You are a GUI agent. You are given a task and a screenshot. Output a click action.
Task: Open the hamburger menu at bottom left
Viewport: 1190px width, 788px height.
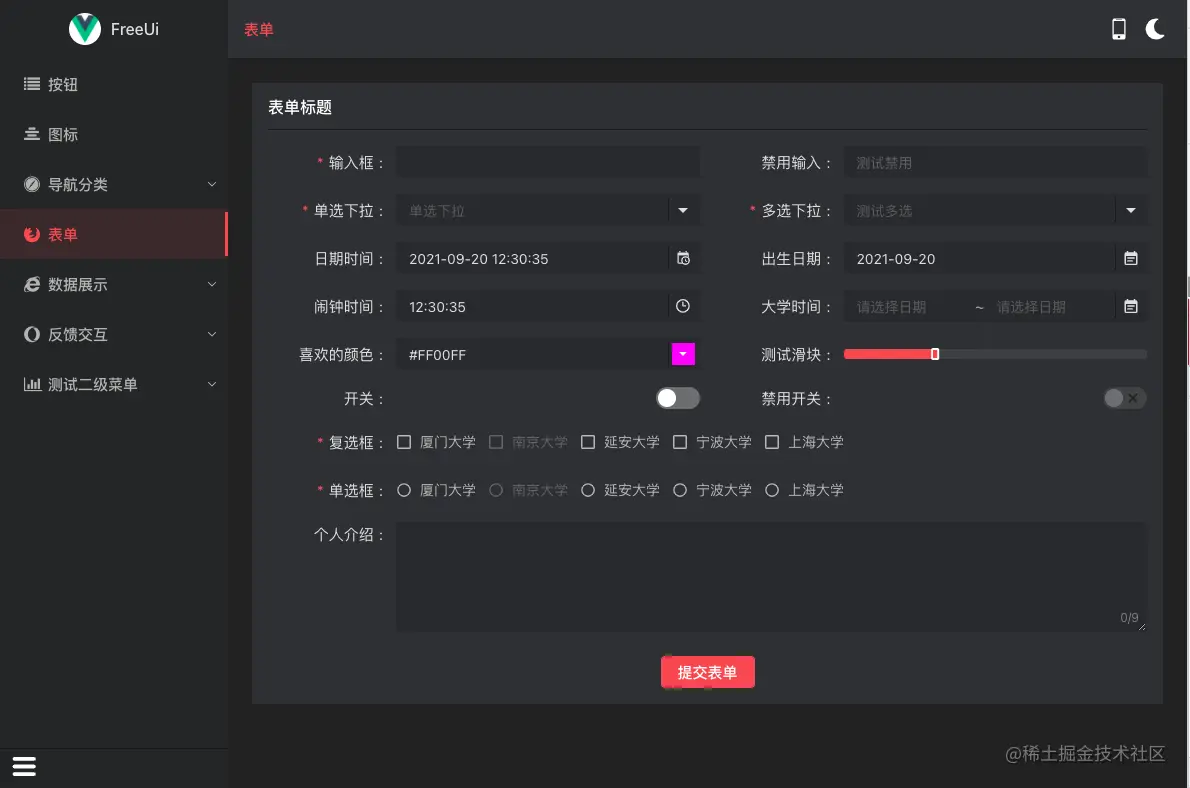(23, 766)
